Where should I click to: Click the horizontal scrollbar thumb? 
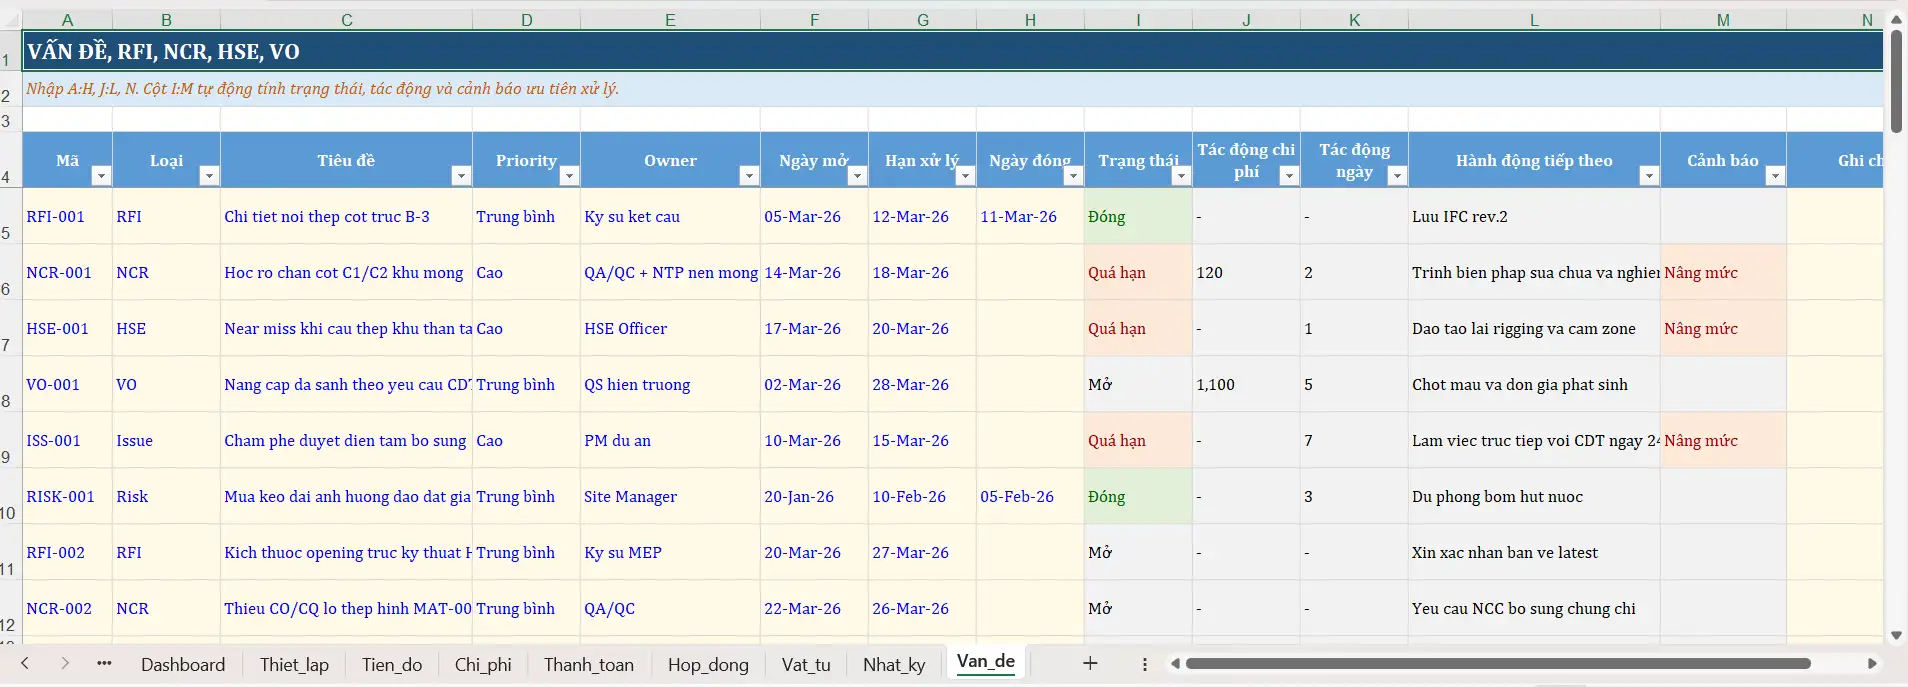point(1497,663)
